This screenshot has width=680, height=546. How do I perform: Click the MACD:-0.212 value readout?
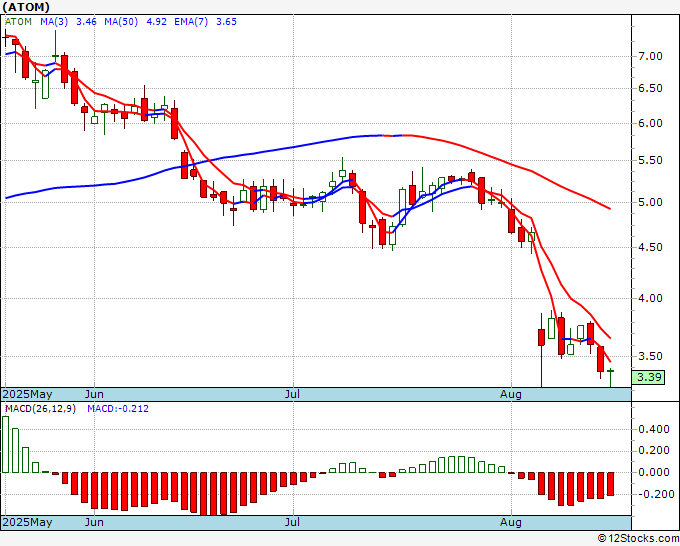pyautogui.click(x=118, y=409)
